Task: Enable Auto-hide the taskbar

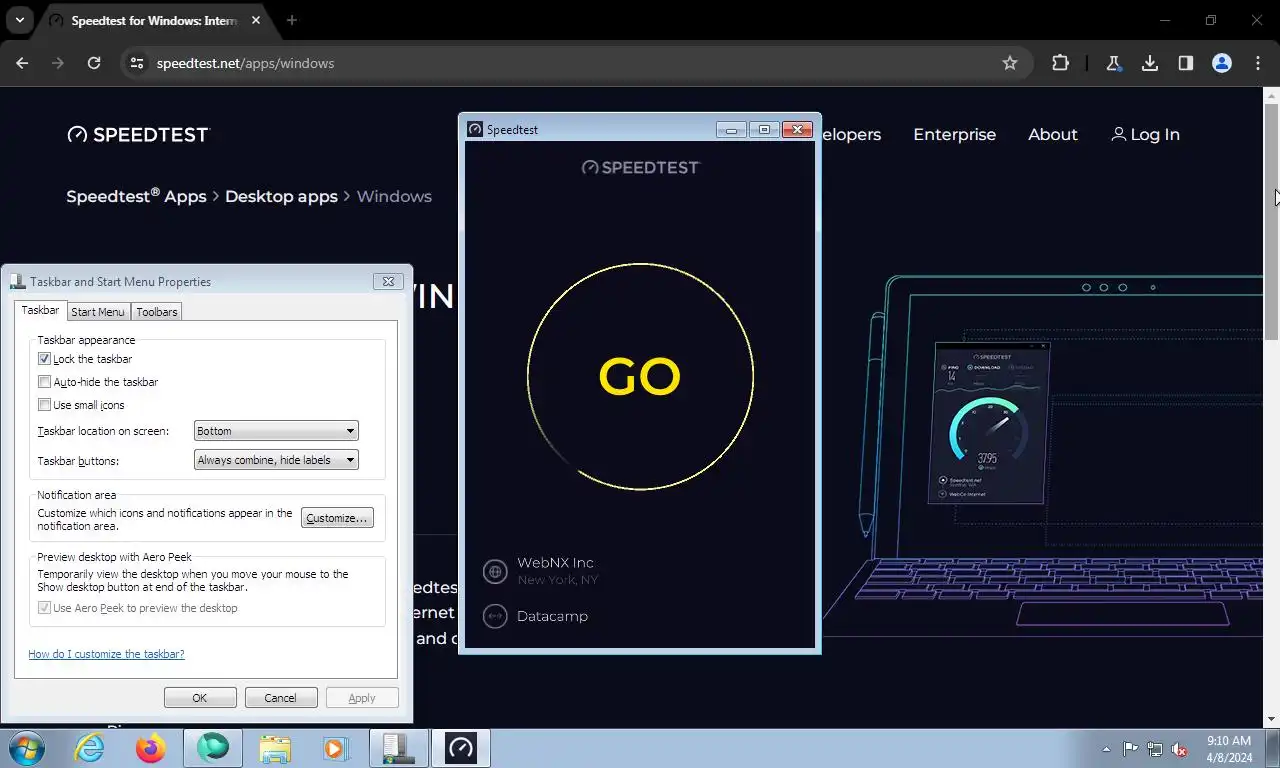Action: click(44, 382)
